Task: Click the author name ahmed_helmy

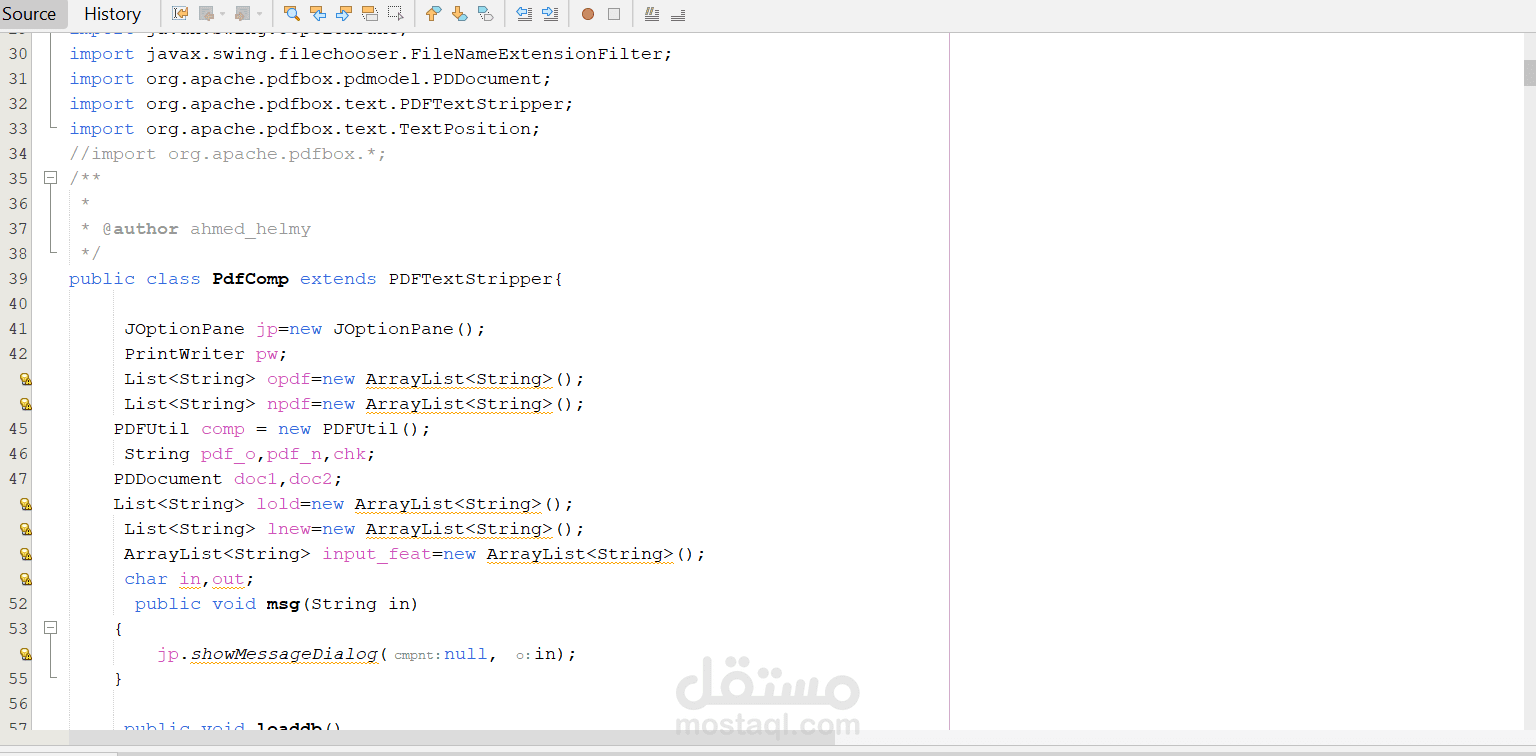Action: coord(250,229)
